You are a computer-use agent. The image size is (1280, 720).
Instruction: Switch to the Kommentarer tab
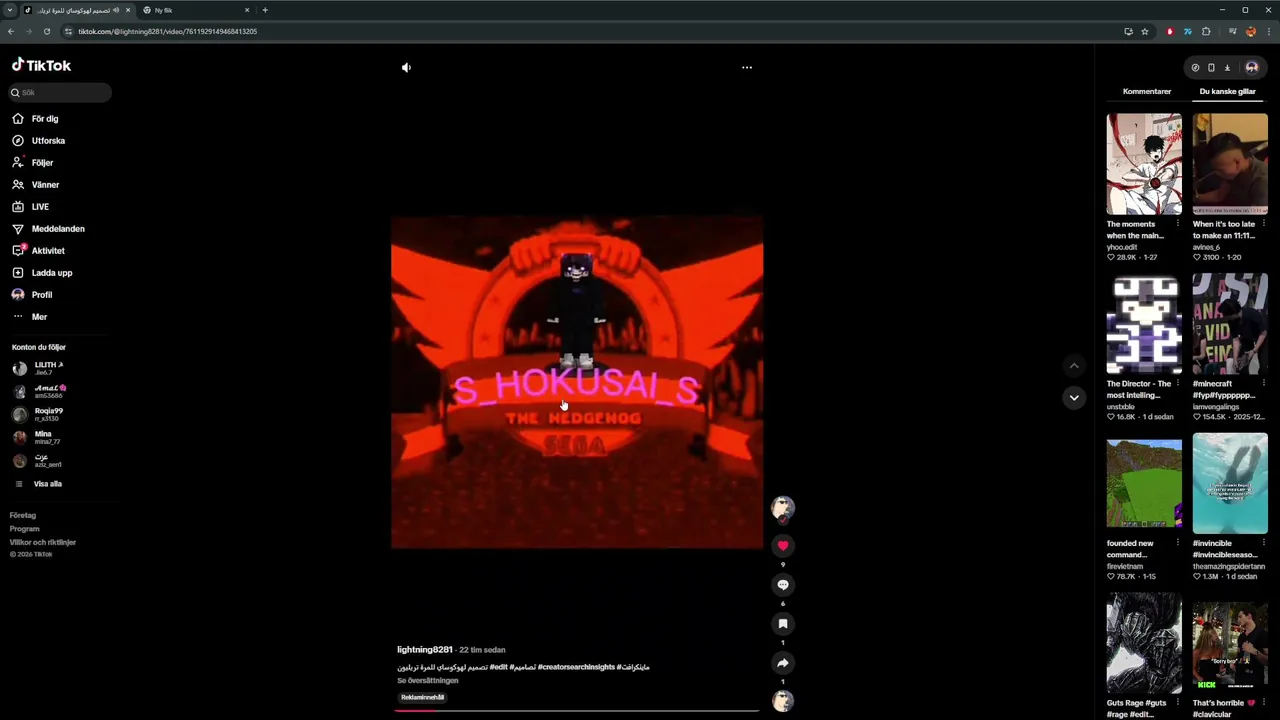click(1147, 92)
